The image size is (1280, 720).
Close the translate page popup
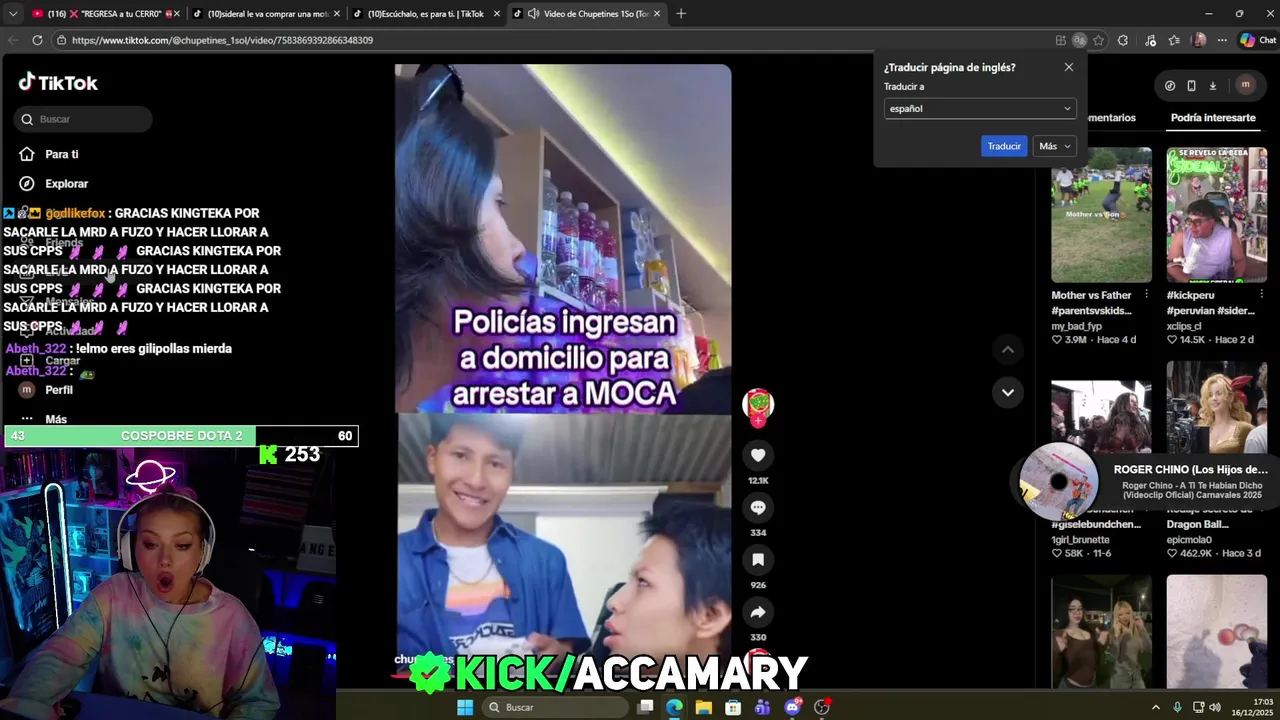point(1068,67)
